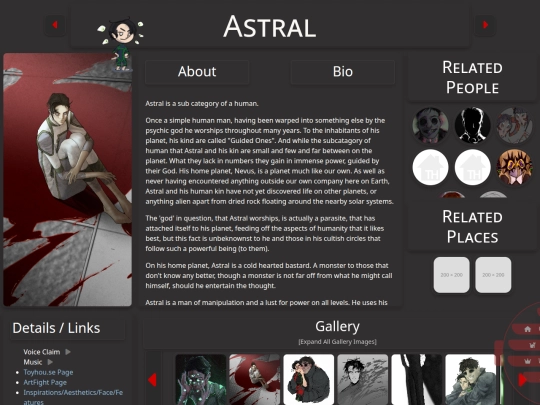Open third related person avatar in the top row
540x405 pixels.
point(514,125)
